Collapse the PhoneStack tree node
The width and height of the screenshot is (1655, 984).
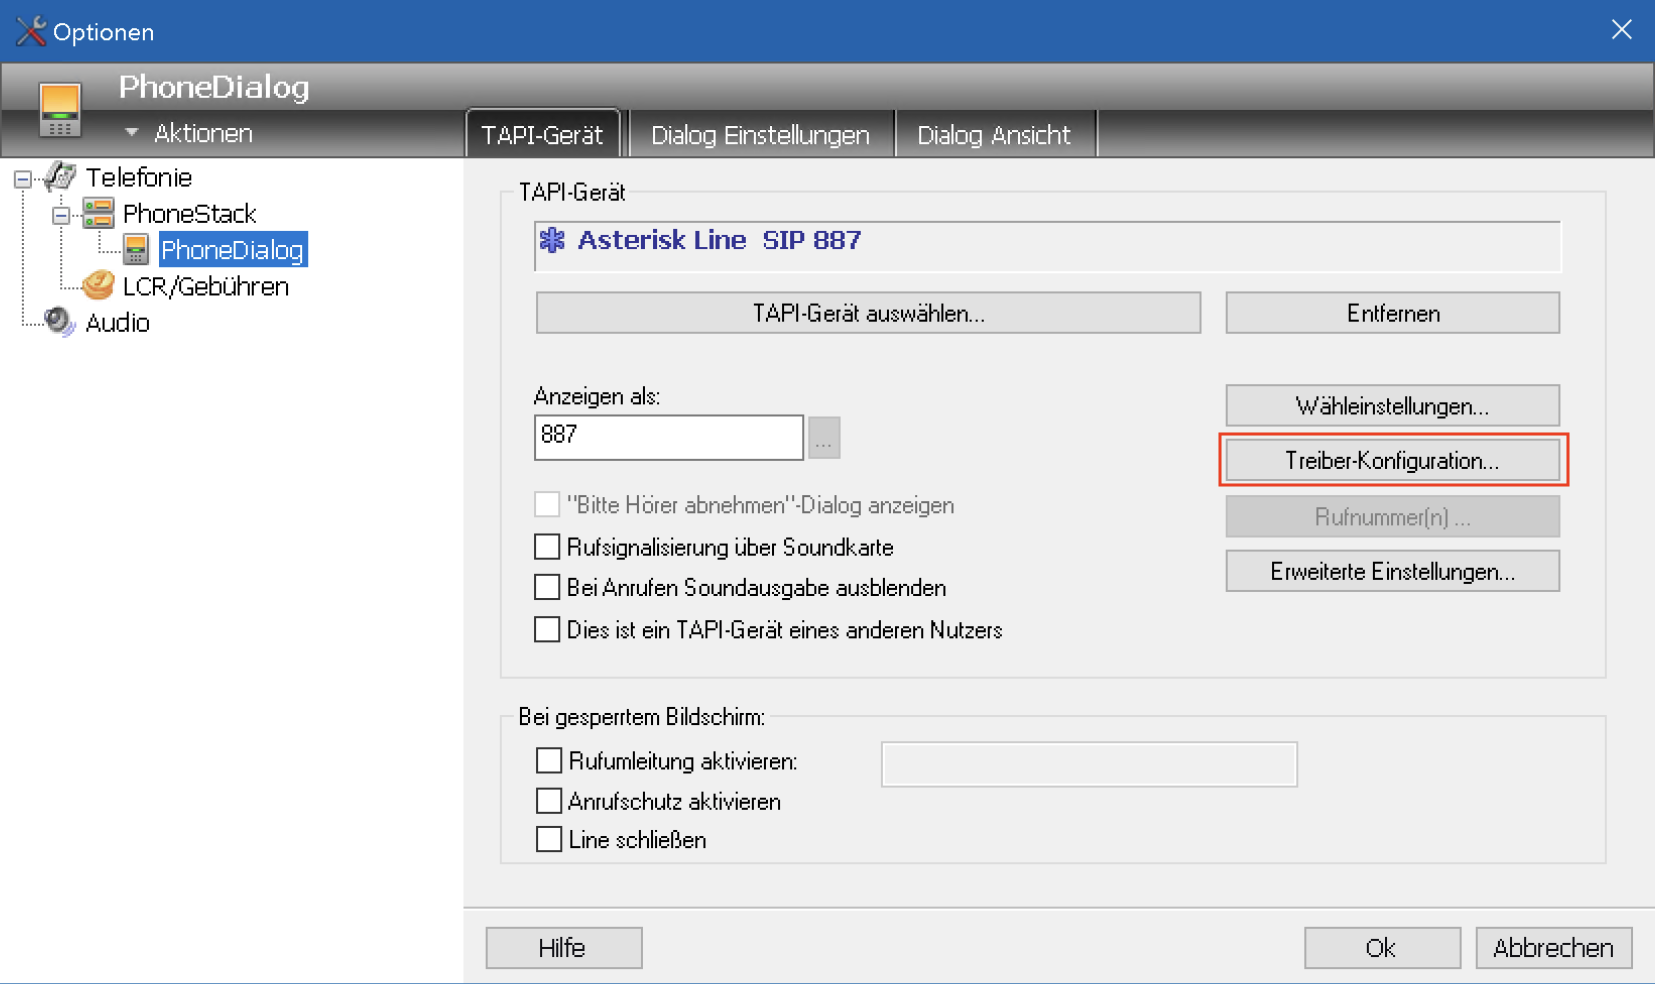[x=61, y=215]
